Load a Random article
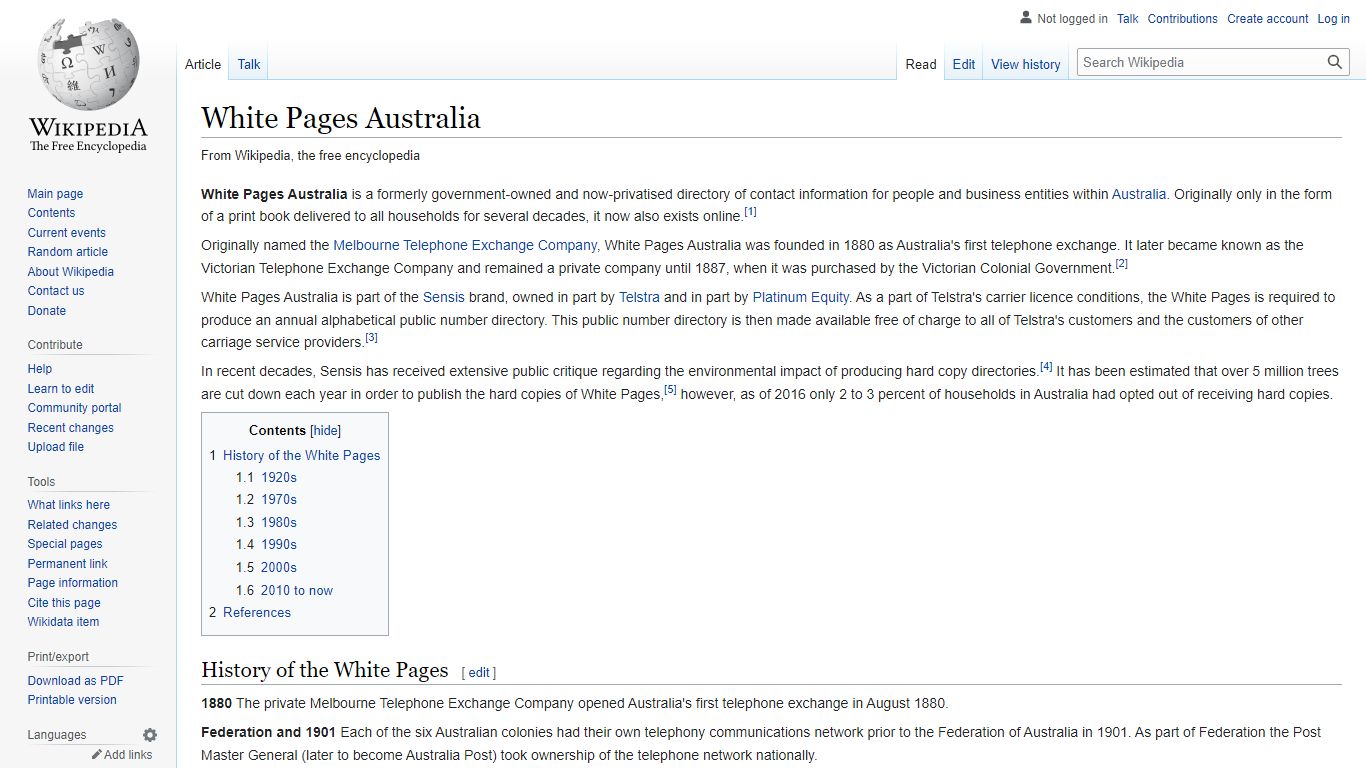This screenshot has height=768, width=1366. 68,252
